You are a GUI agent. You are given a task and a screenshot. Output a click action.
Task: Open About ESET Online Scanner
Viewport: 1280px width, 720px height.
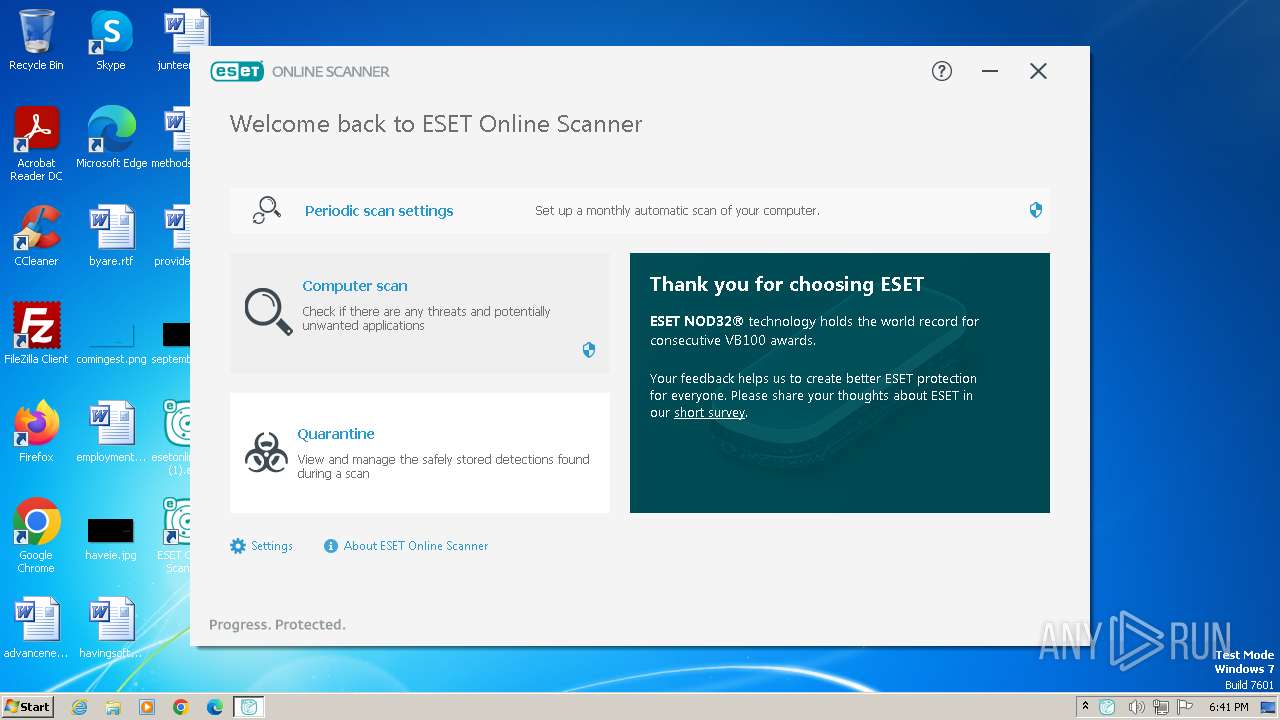[x=416, y=546]
